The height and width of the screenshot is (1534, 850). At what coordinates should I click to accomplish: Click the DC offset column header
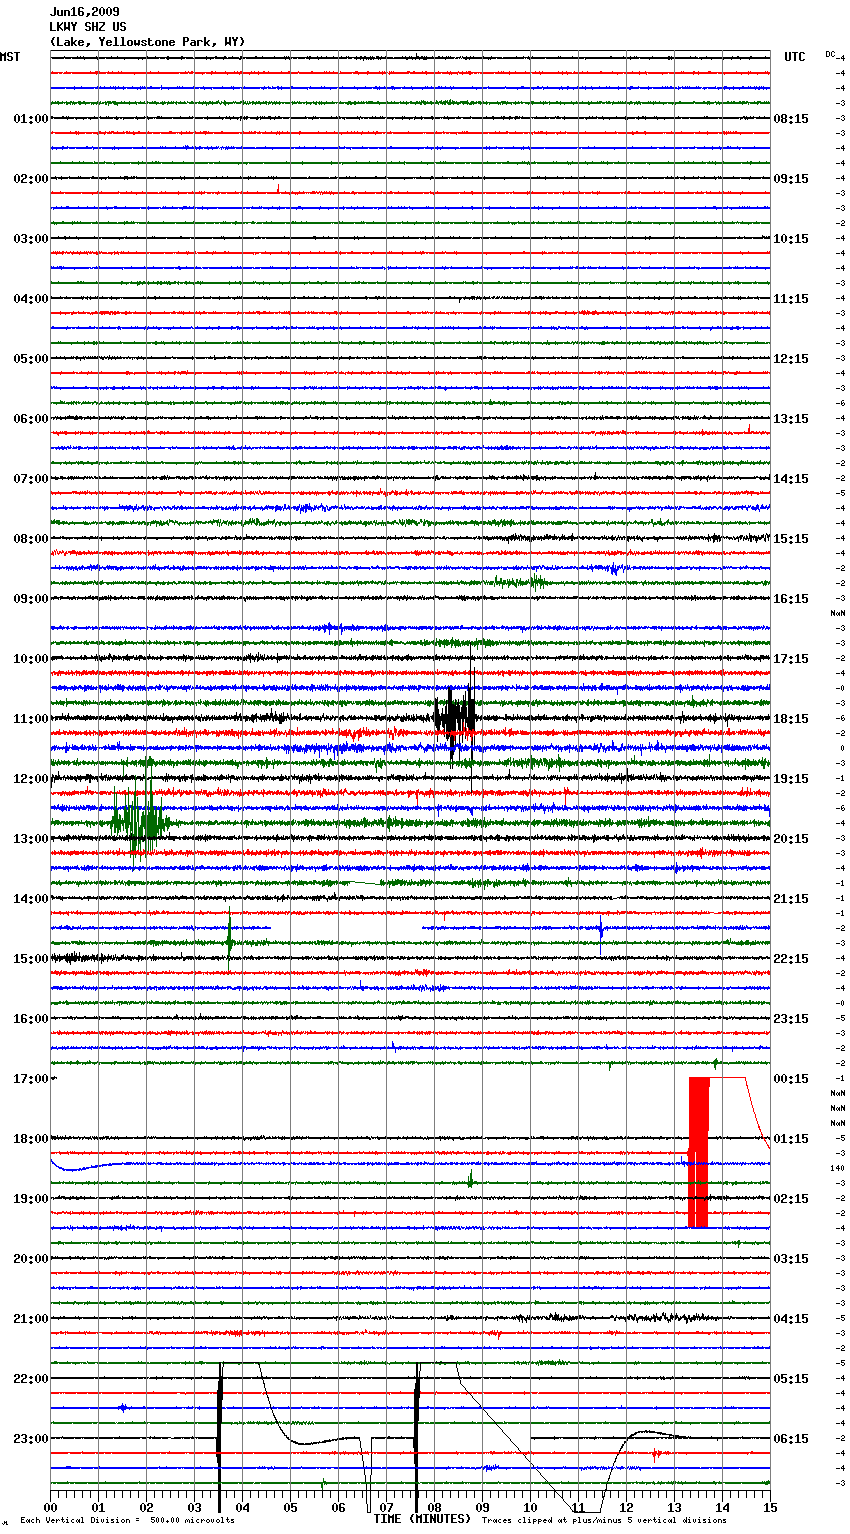[x=831, y=54]
